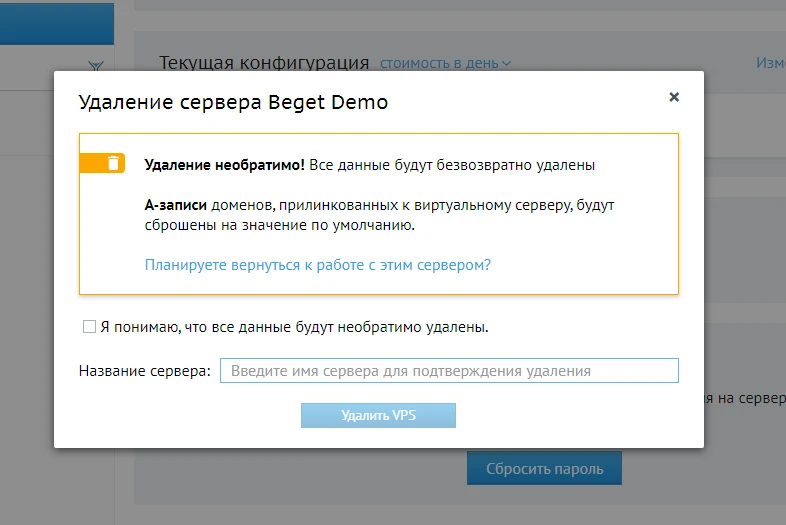Screen dimensions: 786x525
Task: Expand the стоимость в день dropdown
Action: pyautogui.click(x=445, y=64)
